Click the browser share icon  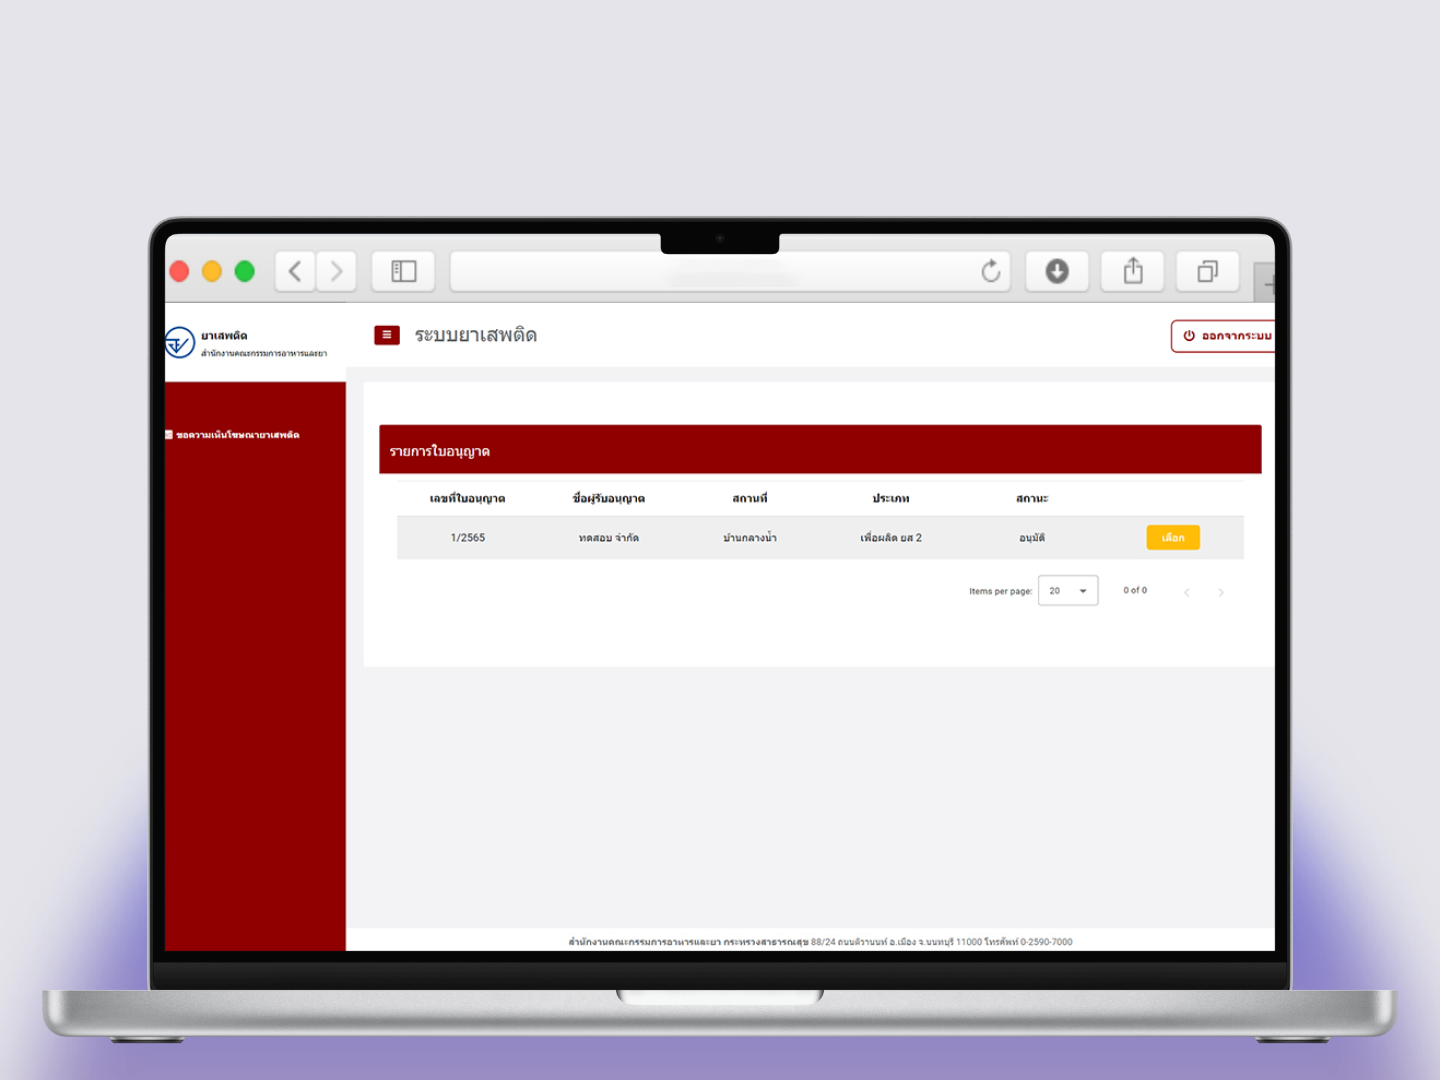point(1132,271)
